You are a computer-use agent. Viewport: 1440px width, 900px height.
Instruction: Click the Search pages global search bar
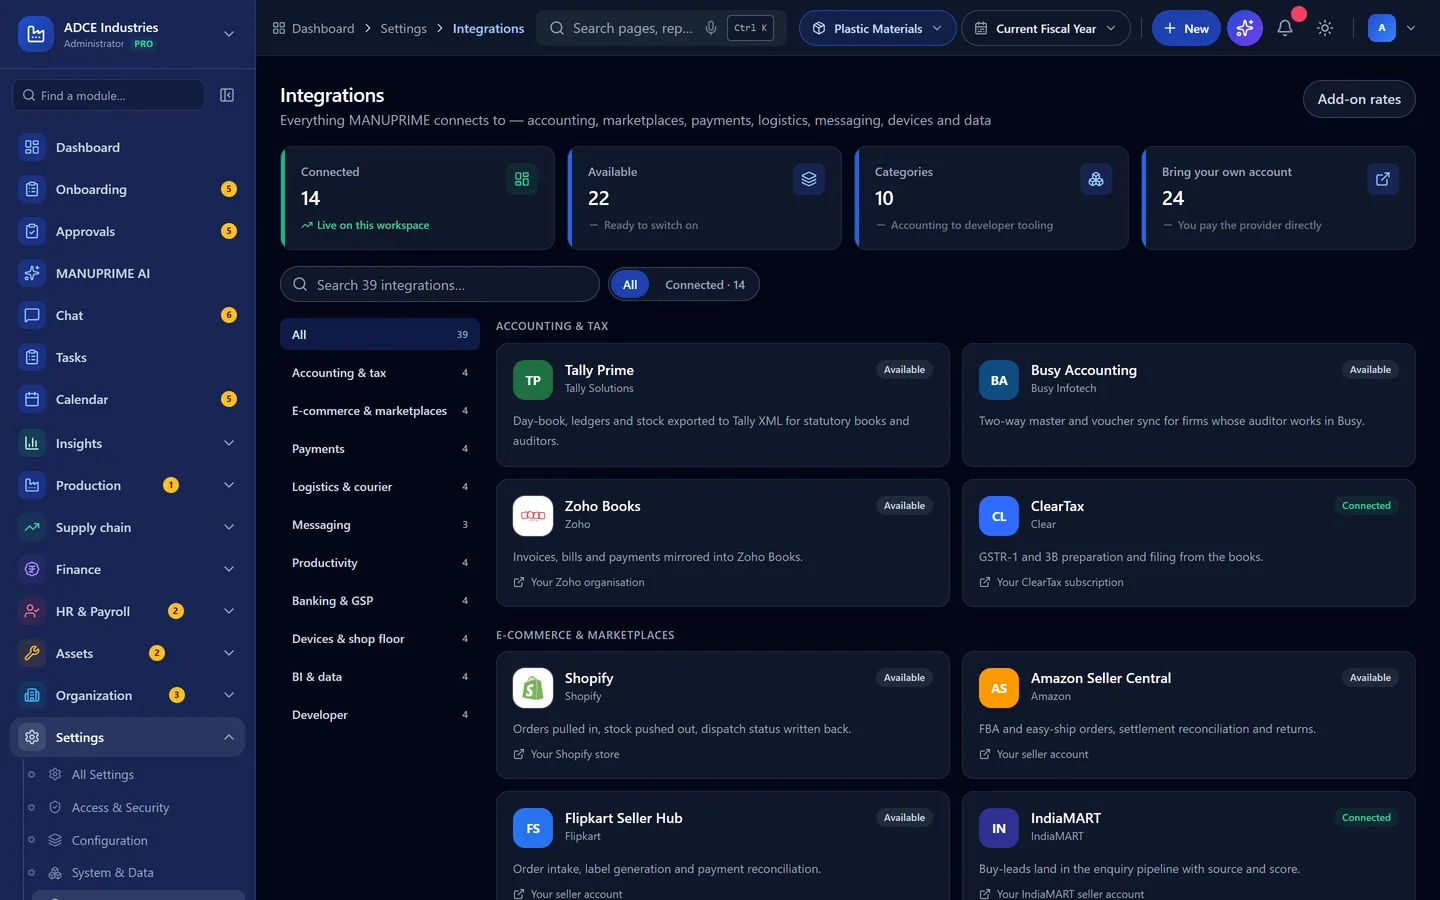tap(662, 28)
